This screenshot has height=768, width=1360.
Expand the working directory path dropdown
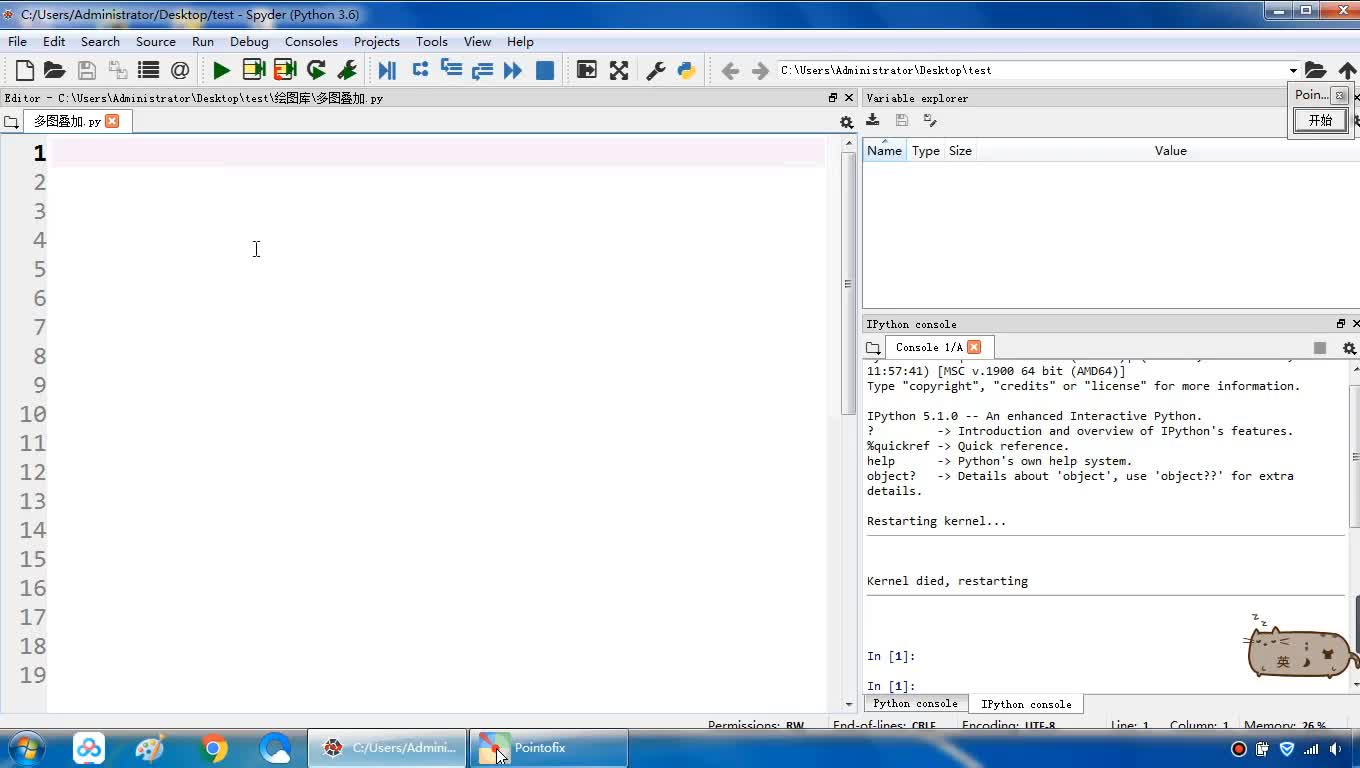[x=1292, y=70]
